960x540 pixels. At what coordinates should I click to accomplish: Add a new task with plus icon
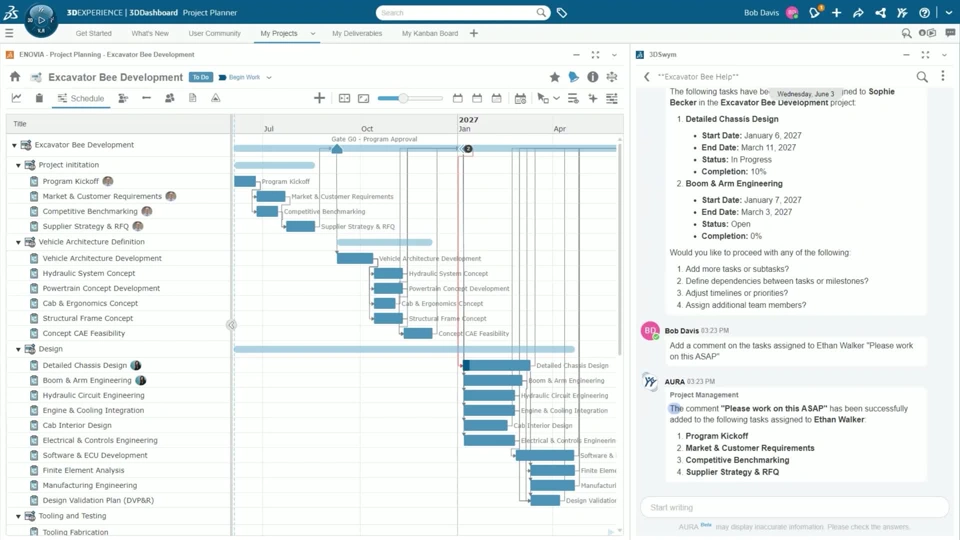point(319,98)
